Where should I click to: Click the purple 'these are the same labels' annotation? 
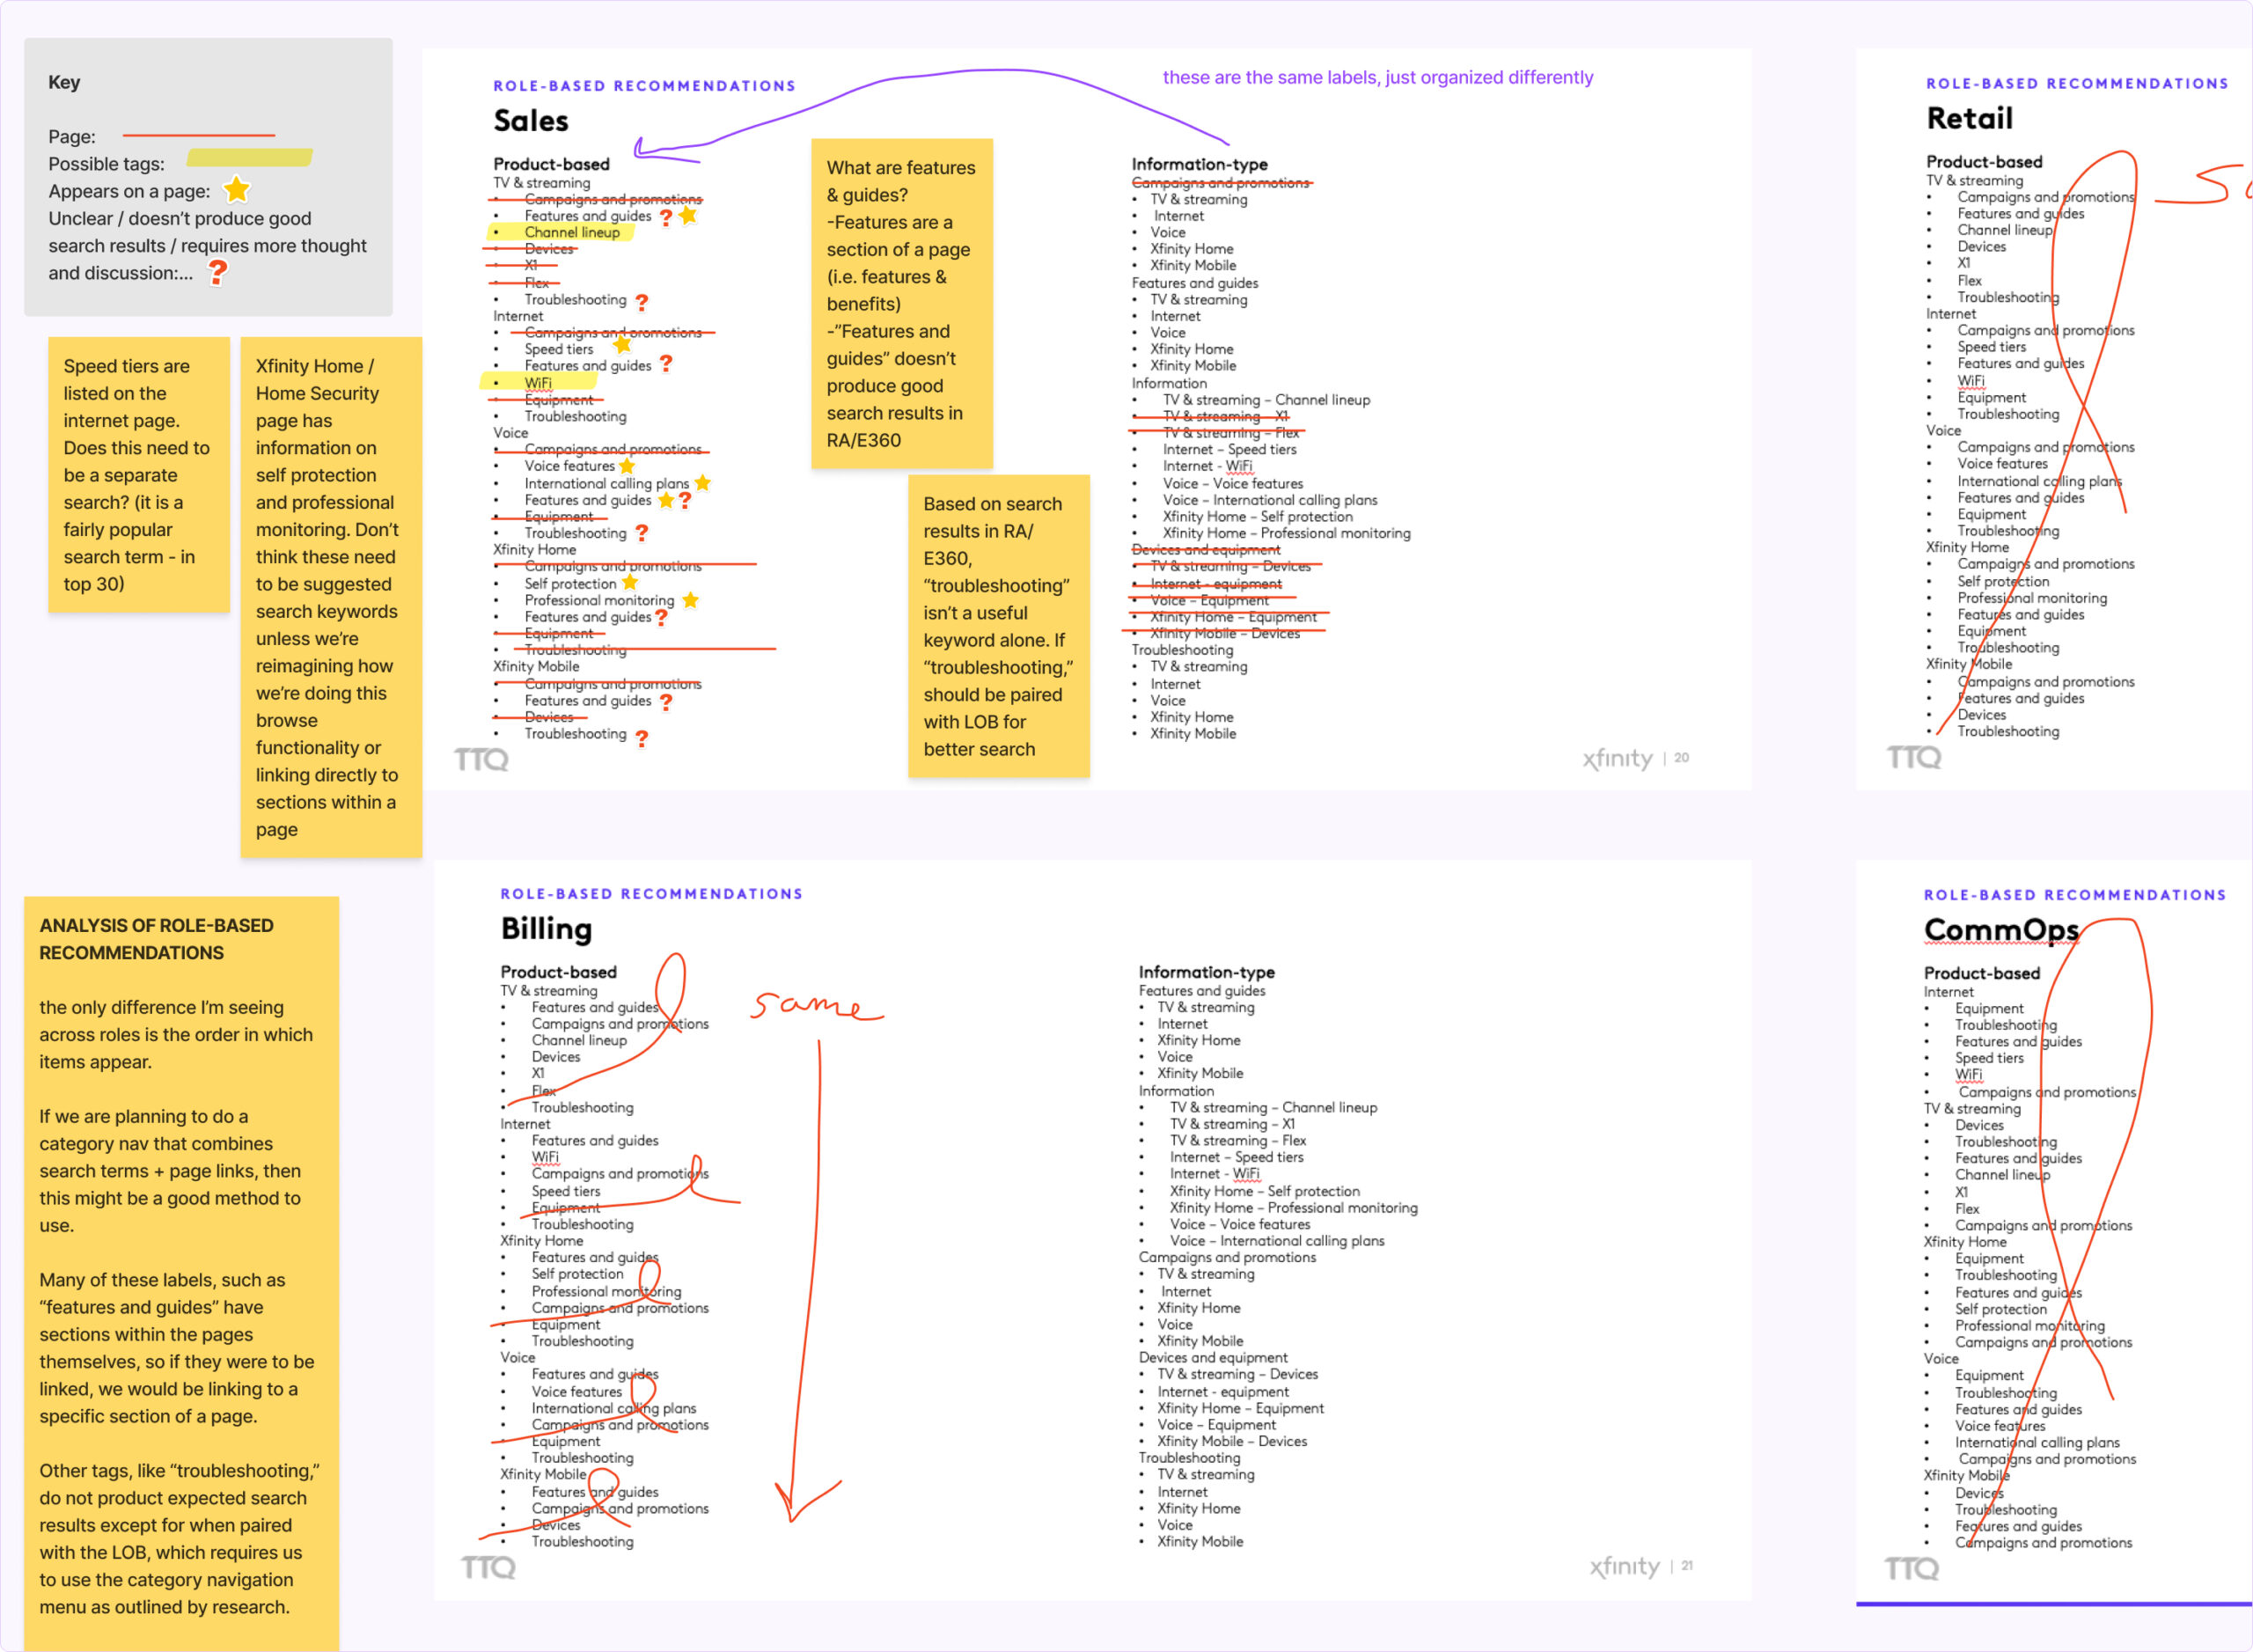1377,77
